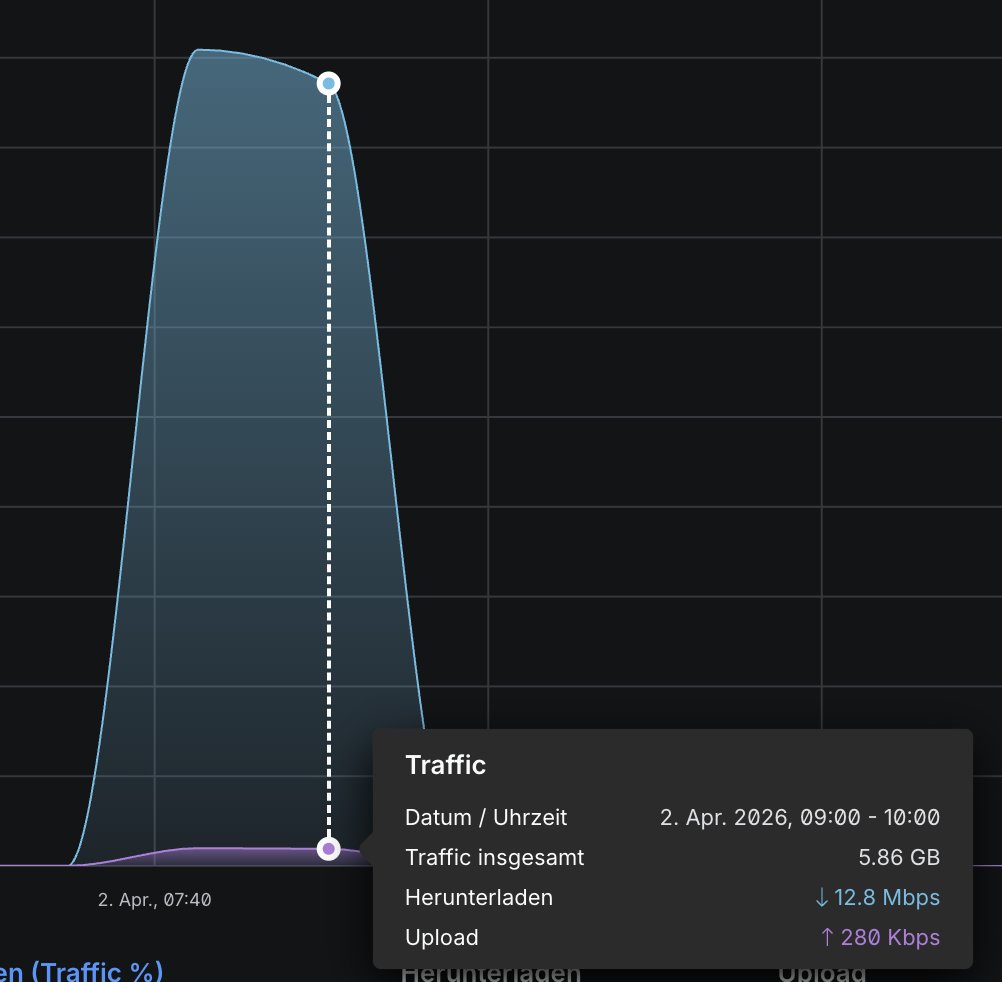Click the up arrow icon beside 280 Kbps
This screenshot has height=982, width=1002.
827,937
